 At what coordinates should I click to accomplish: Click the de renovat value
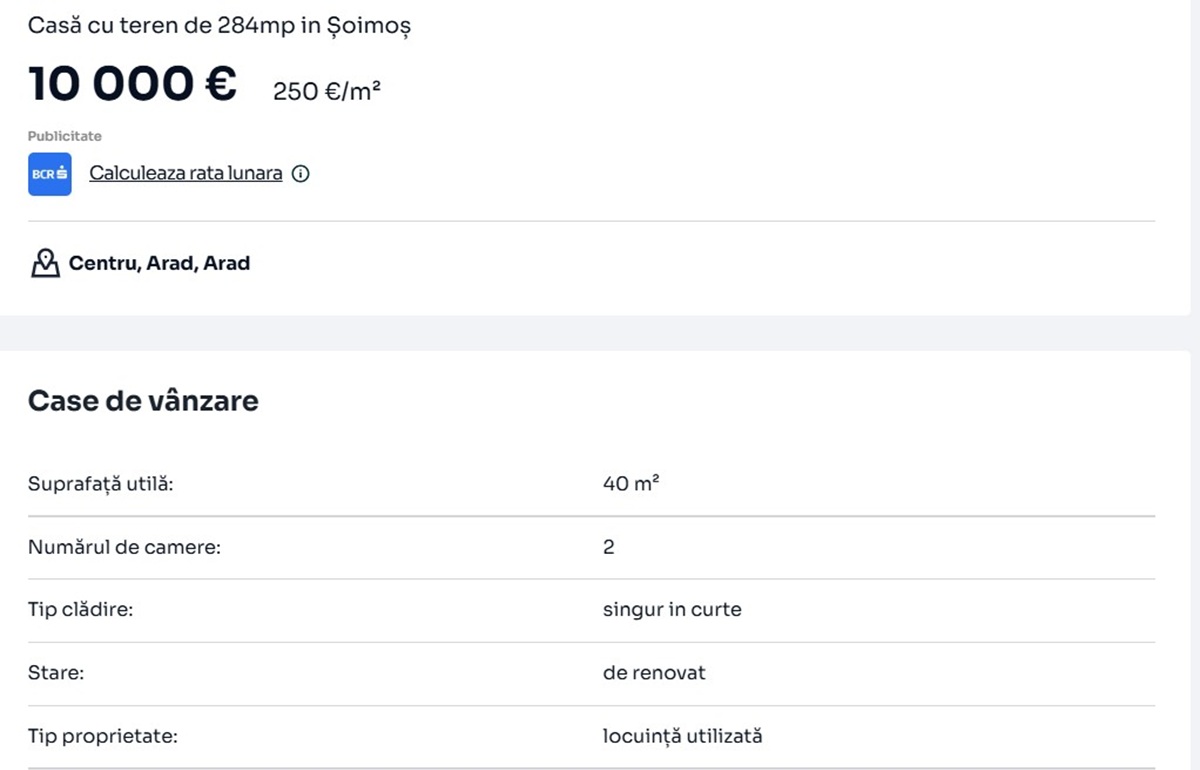[654, 673]
